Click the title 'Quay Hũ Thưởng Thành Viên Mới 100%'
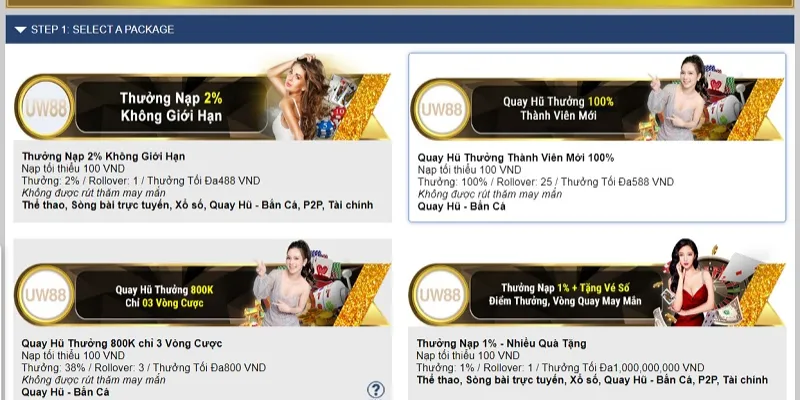The image size is (800, 400). [x=516, y=158]
